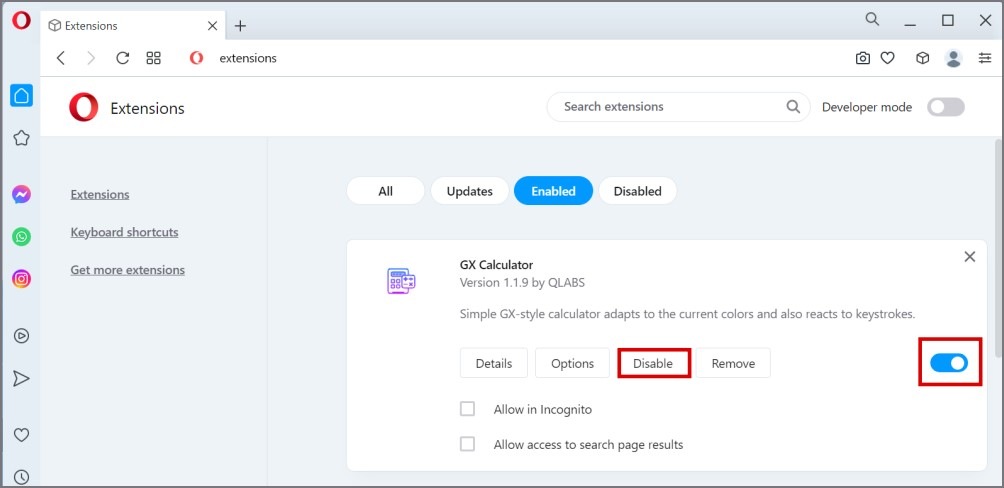The image size is (1004, 488).
Task: Open the Easy Setup sliders icon
Action: pos(985,58)
